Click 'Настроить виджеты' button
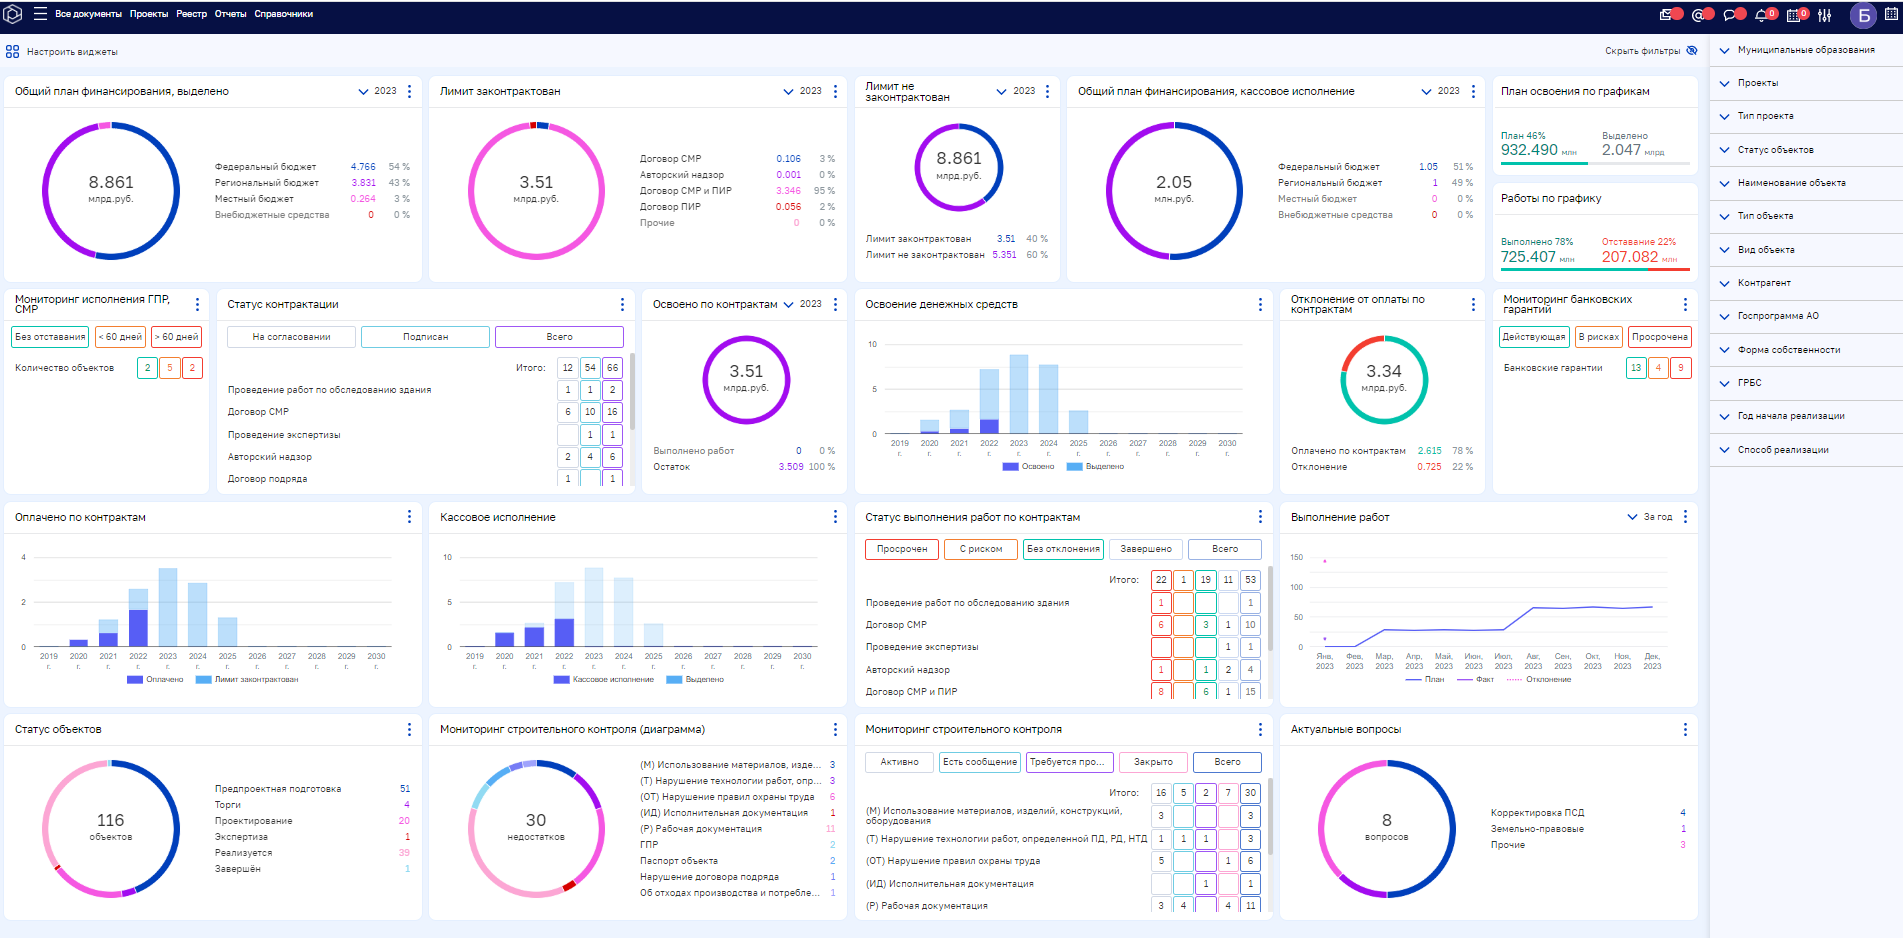Viewport: 1903px width, 938px height. pos(62,51)
